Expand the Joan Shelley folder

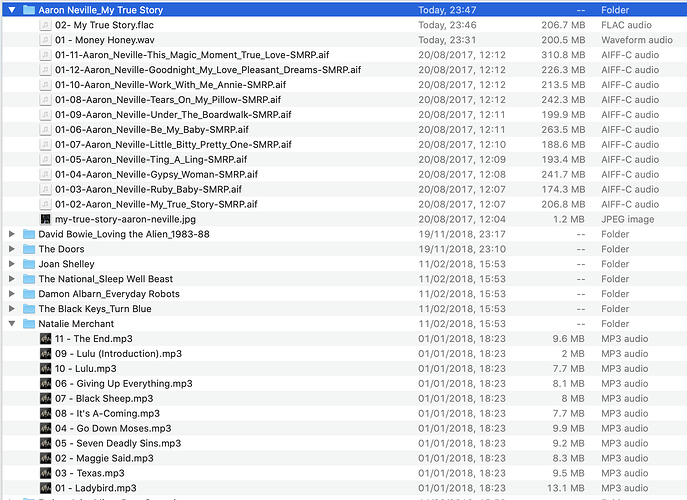[12, 264]
